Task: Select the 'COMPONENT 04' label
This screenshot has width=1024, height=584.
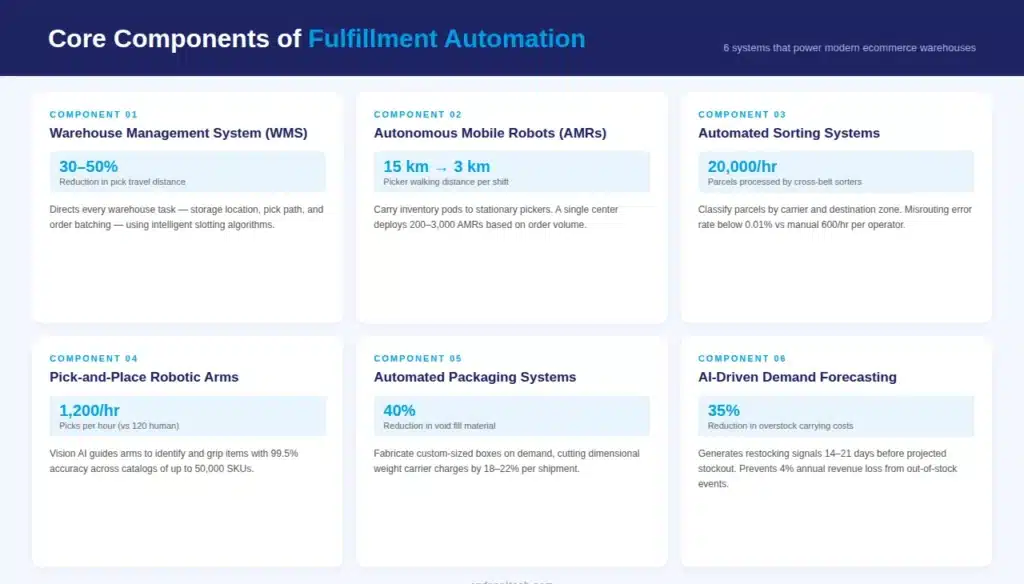Action: click(93, 358)
